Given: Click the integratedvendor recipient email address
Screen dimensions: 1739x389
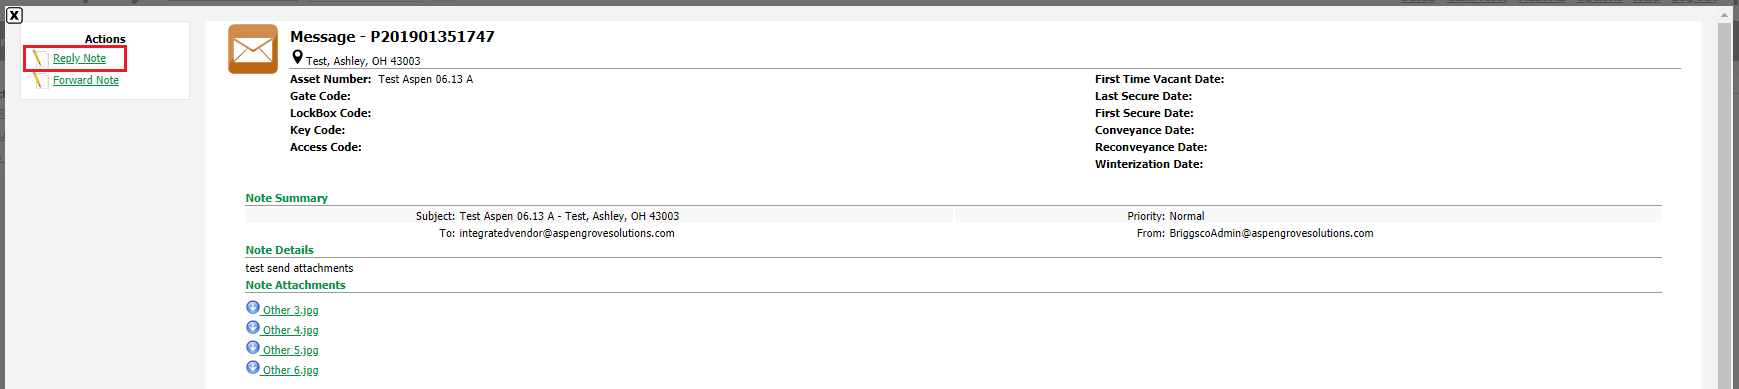Looking at the screenshot, I should point(567,233).
